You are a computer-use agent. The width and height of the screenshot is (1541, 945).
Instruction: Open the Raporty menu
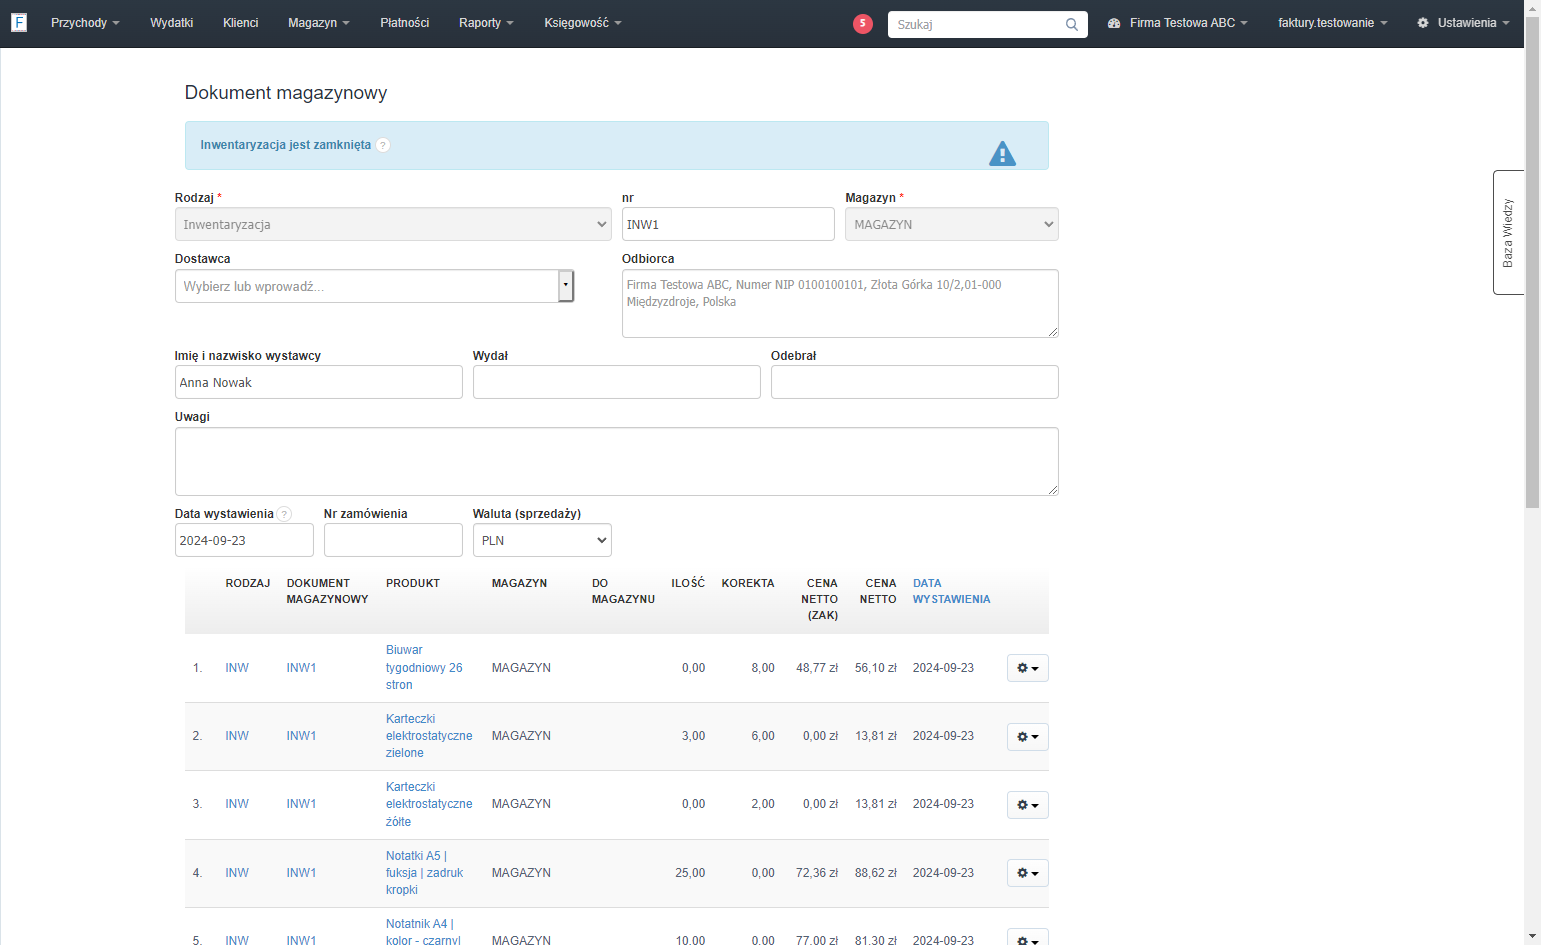486,23
